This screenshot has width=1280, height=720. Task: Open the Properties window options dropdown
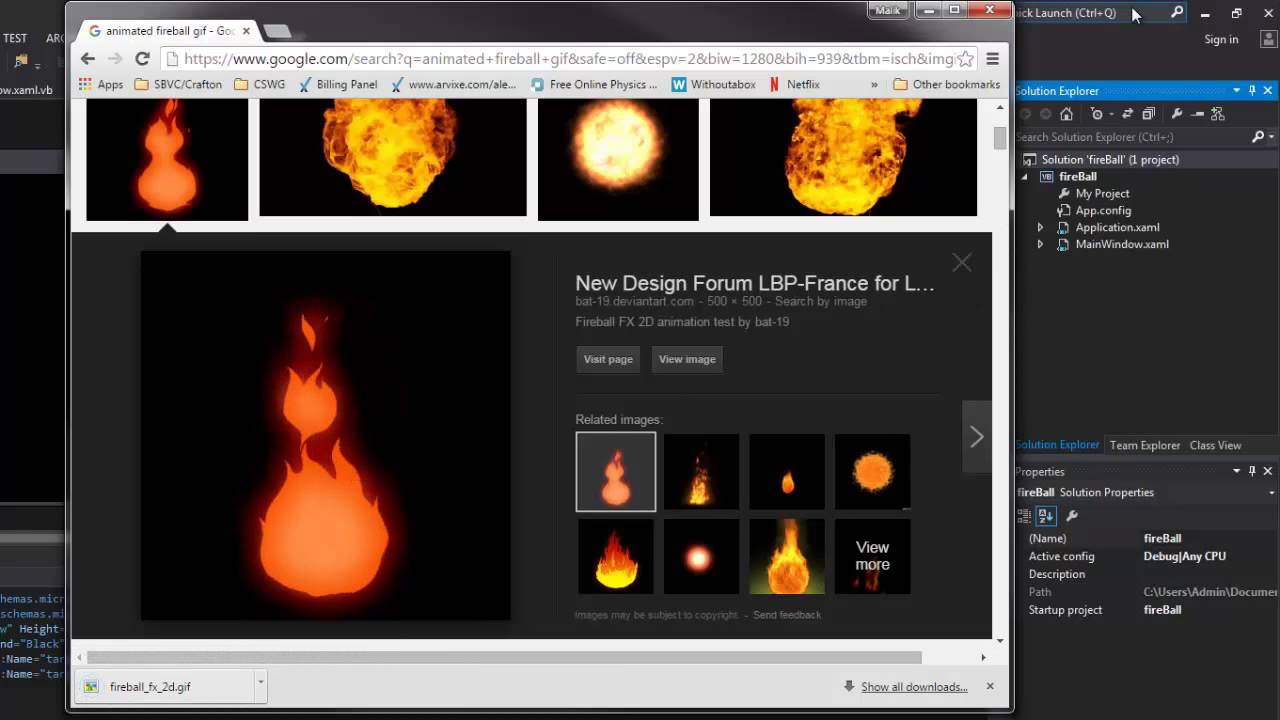pos(1236,471)
